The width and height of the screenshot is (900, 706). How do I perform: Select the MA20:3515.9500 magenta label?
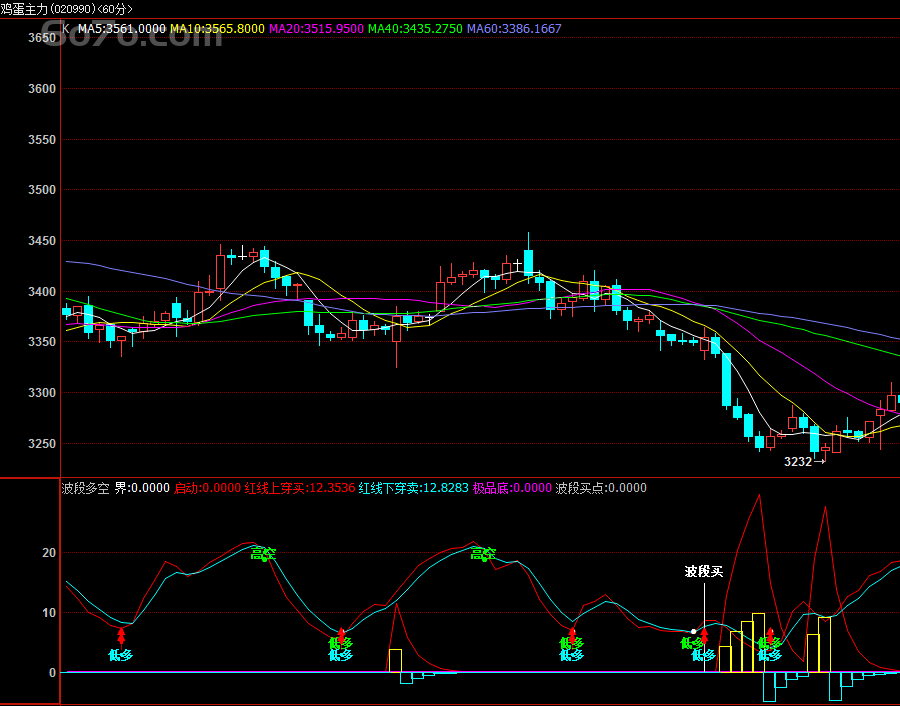316,29
